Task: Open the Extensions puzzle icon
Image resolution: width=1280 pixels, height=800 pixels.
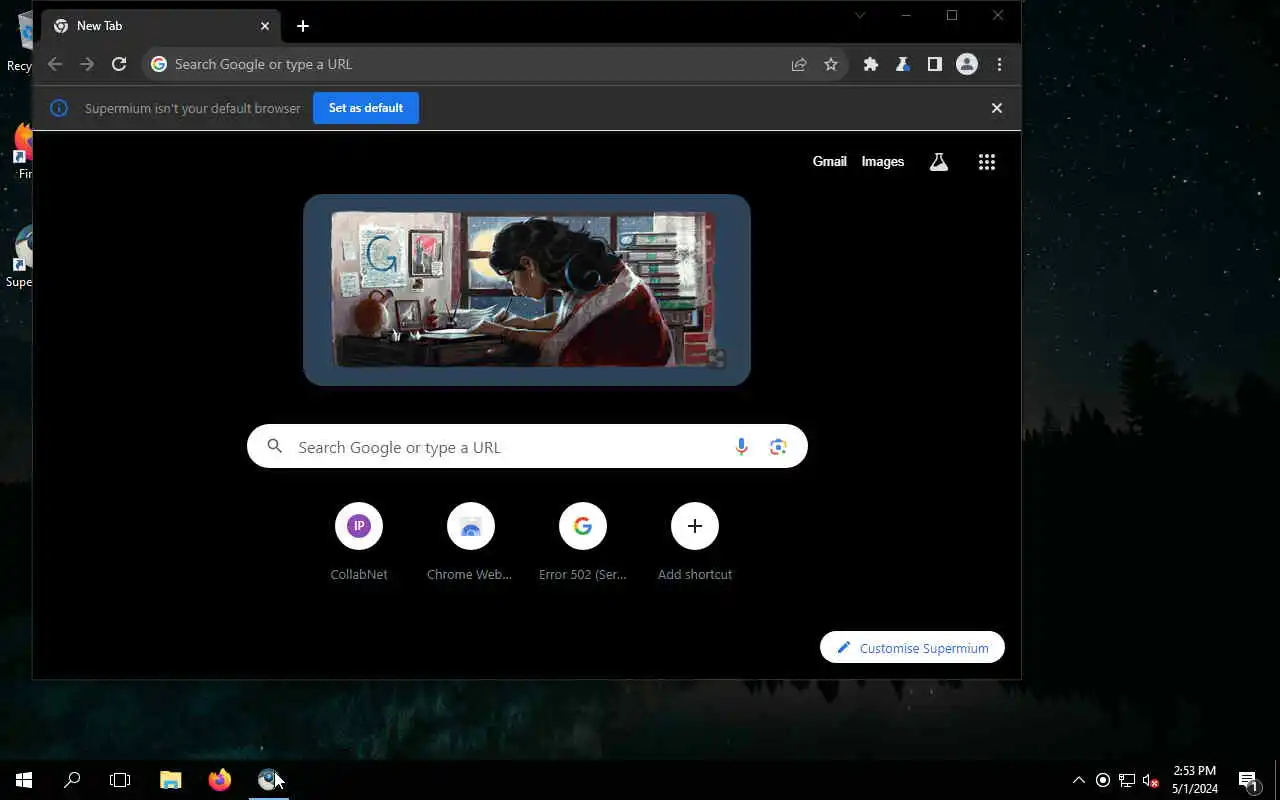Action: click(x=871, y=64)
